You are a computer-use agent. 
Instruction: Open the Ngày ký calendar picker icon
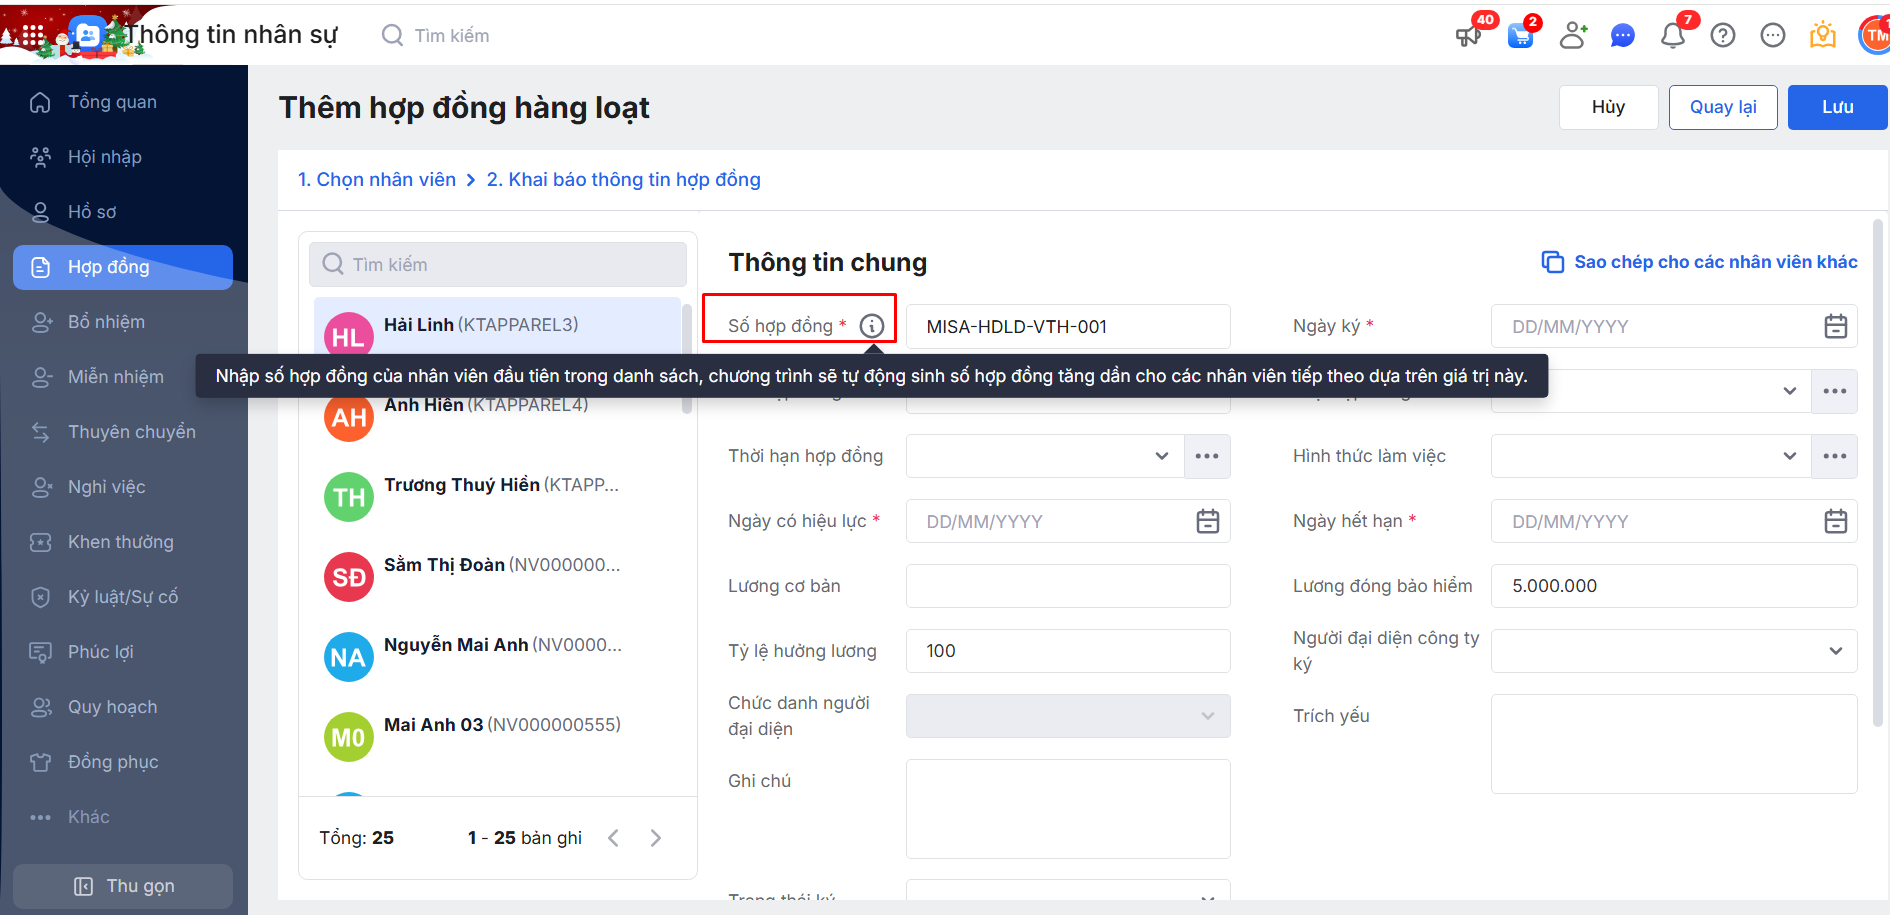pos(1835,326)
